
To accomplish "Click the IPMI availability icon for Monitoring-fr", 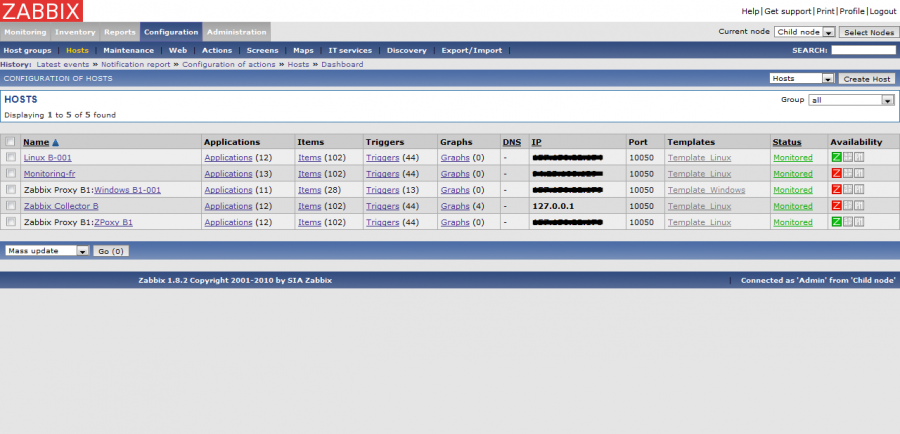I will [x=859, y=173].
